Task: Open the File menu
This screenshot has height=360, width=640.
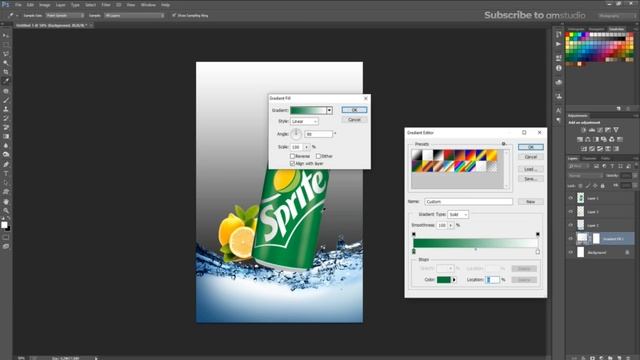Action: [x=18, y=5]
